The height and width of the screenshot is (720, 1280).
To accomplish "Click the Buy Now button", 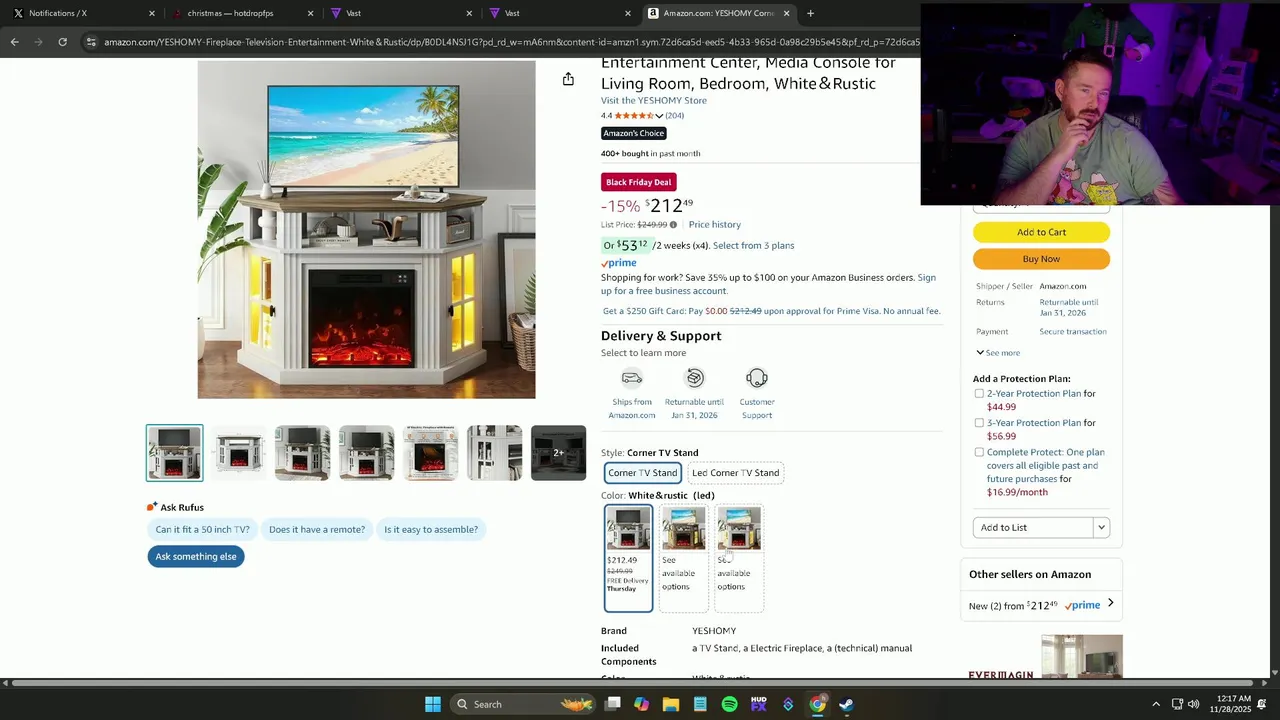I will click(1041, 259).
